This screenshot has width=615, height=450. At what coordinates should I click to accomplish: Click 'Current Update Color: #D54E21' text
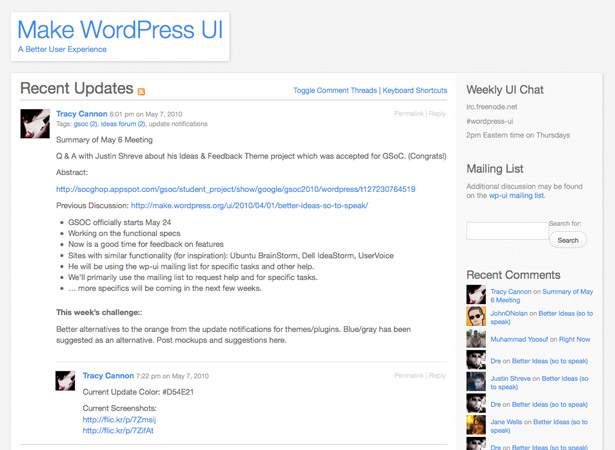point(138,392)
